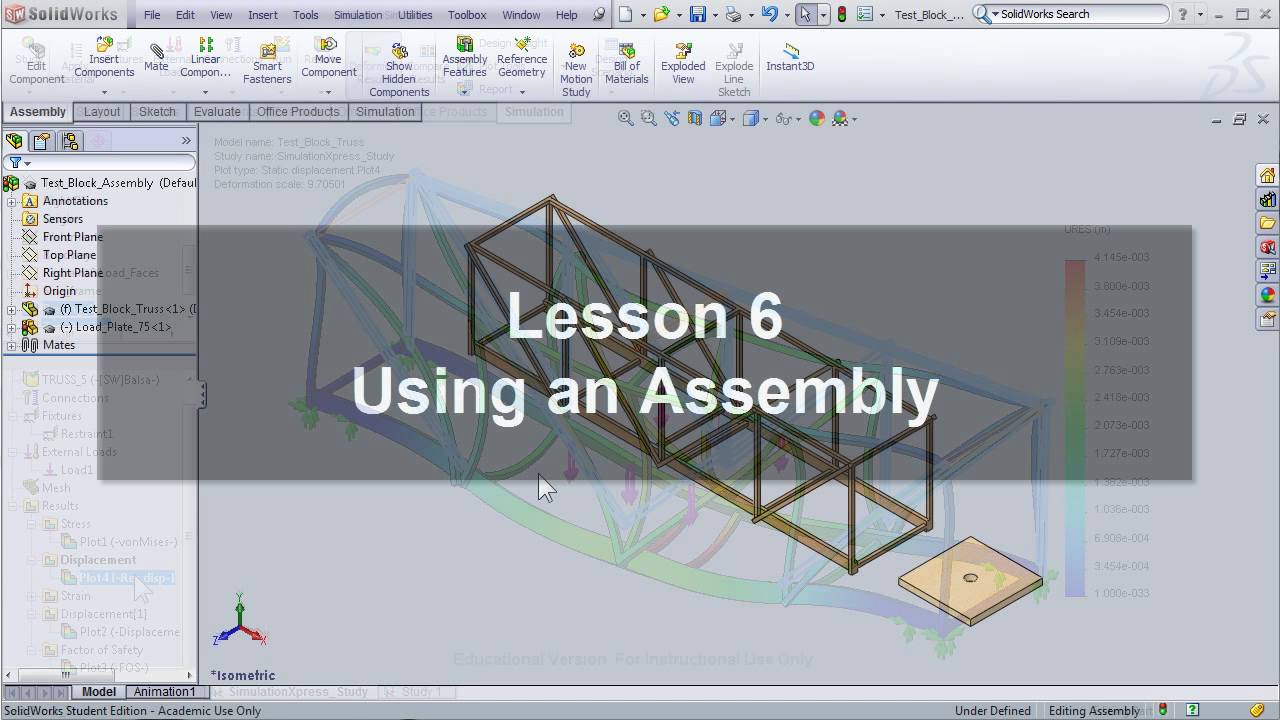
Task: Open Smart Fasteners tool
Action: coord(267,64)
